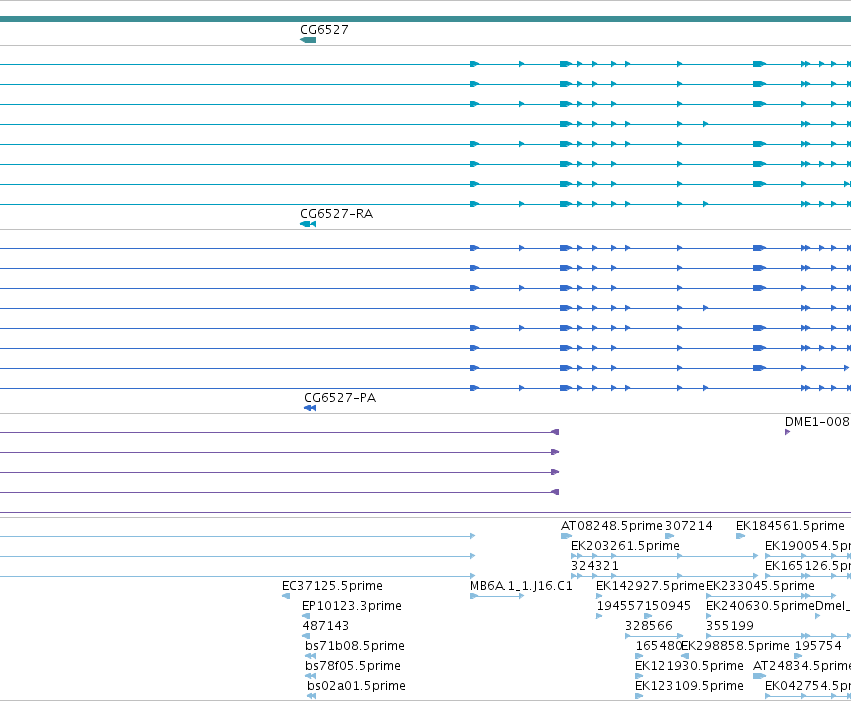
Task: Click the CG6527 gene label
Action: pos(324,30)
